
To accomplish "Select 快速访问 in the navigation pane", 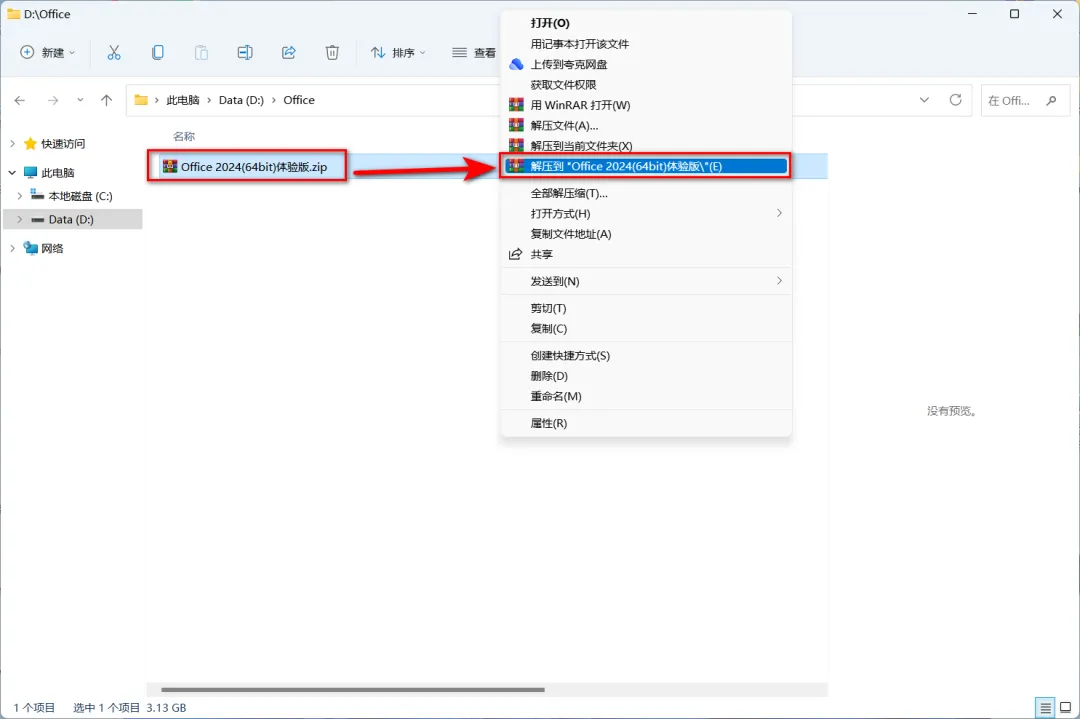I will tap(63, 143).
